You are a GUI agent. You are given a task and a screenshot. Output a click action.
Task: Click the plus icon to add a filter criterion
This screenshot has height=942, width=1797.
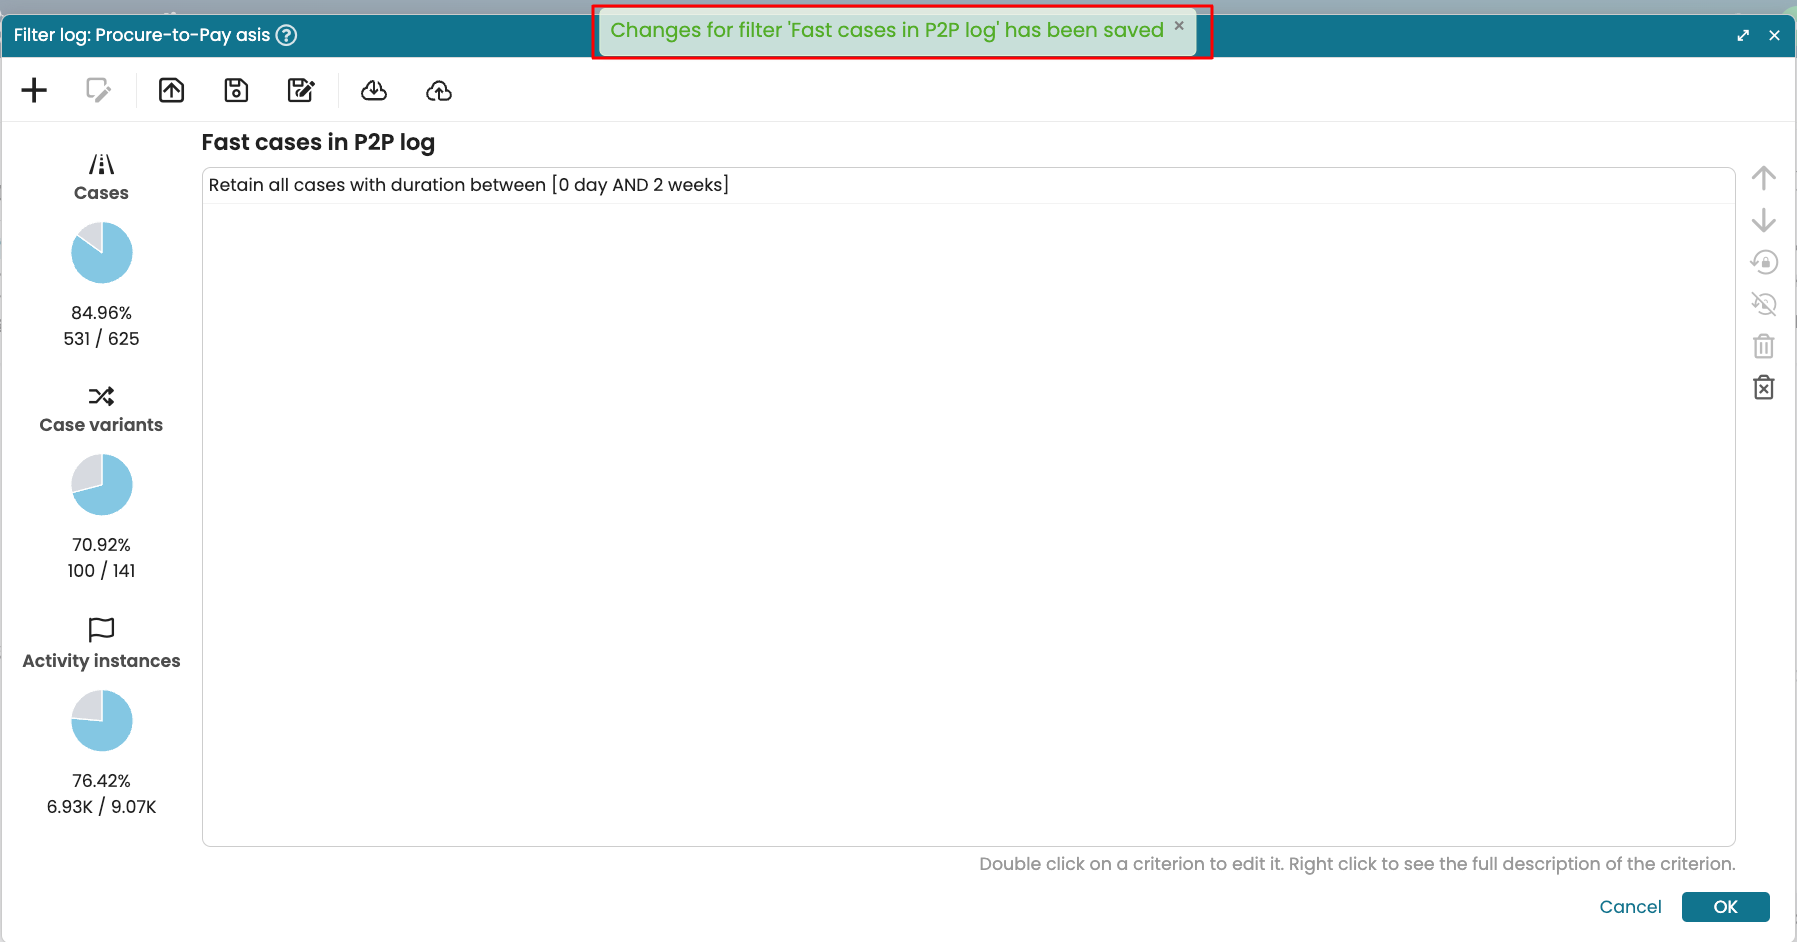(x=34, y=91)
